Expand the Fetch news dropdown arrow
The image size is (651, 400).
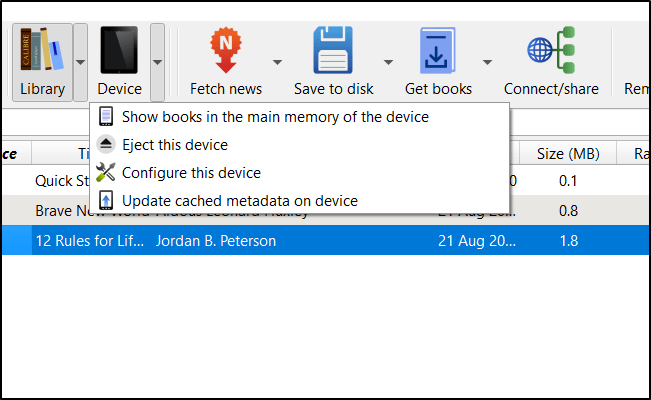275,62
